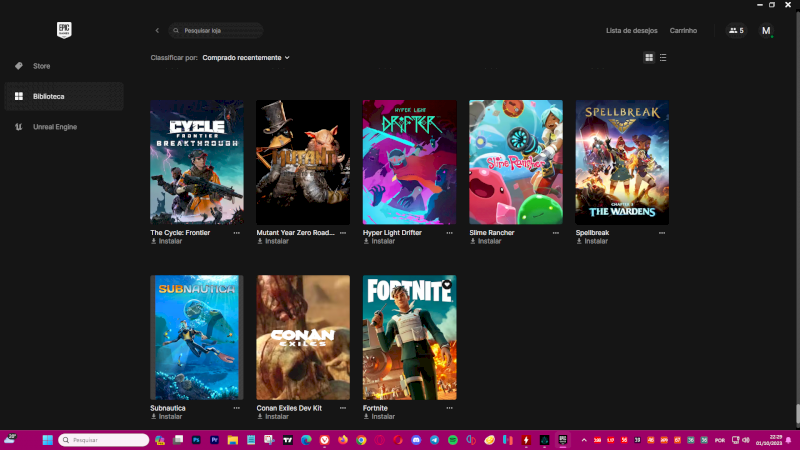
Task: Expand the Comprado recentemente sort dropdown
Action: pos(245,58)
